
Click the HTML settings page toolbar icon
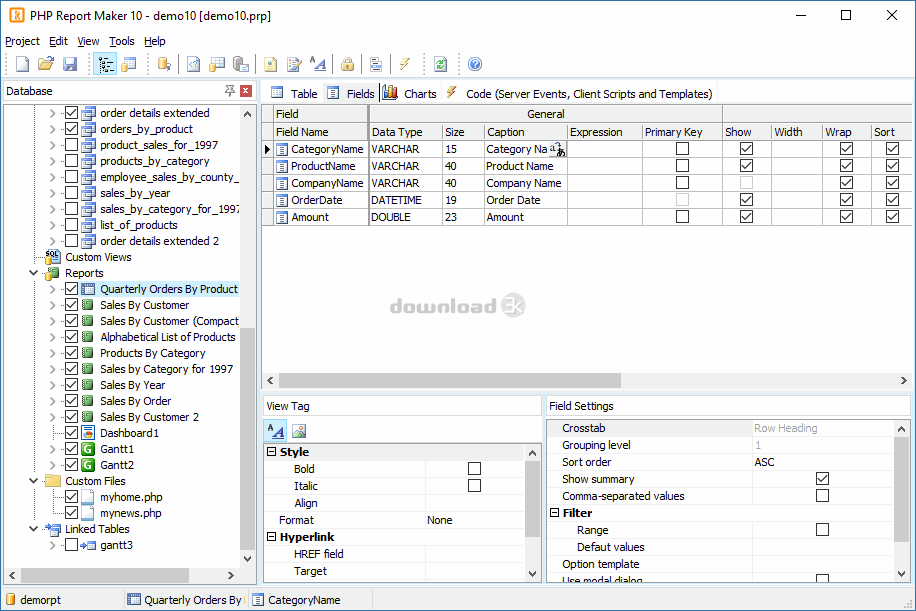(x=270, y=64)
